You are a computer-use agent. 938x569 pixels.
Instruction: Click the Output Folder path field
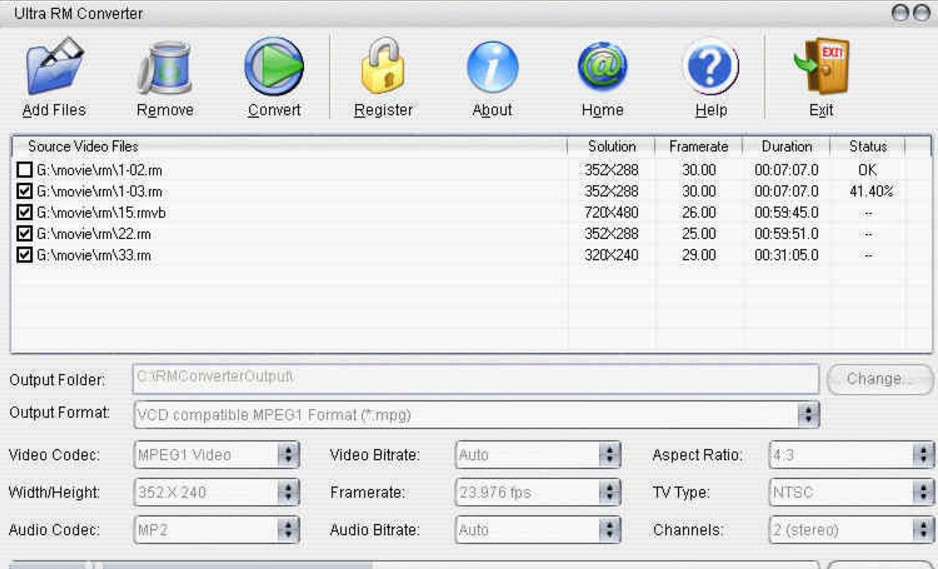pyautogui.click(x=475, y=378)
